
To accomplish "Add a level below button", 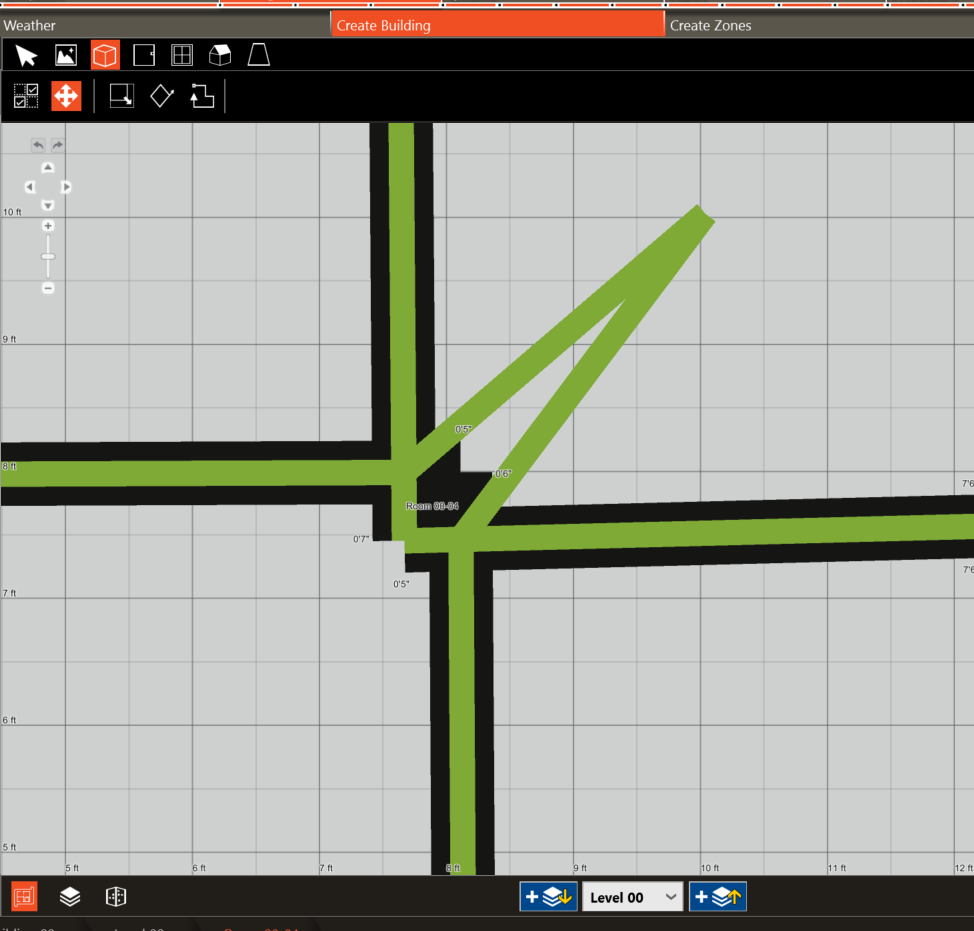I will pyautogui.click(x=548, y=897).
